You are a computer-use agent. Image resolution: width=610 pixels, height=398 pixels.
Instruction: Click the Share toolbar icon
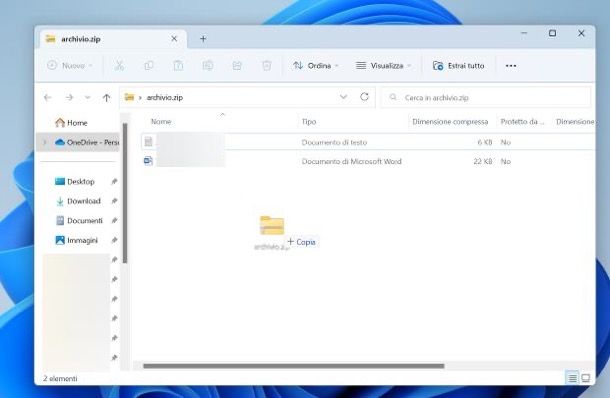pyautogui.click(x=237, y=65)
